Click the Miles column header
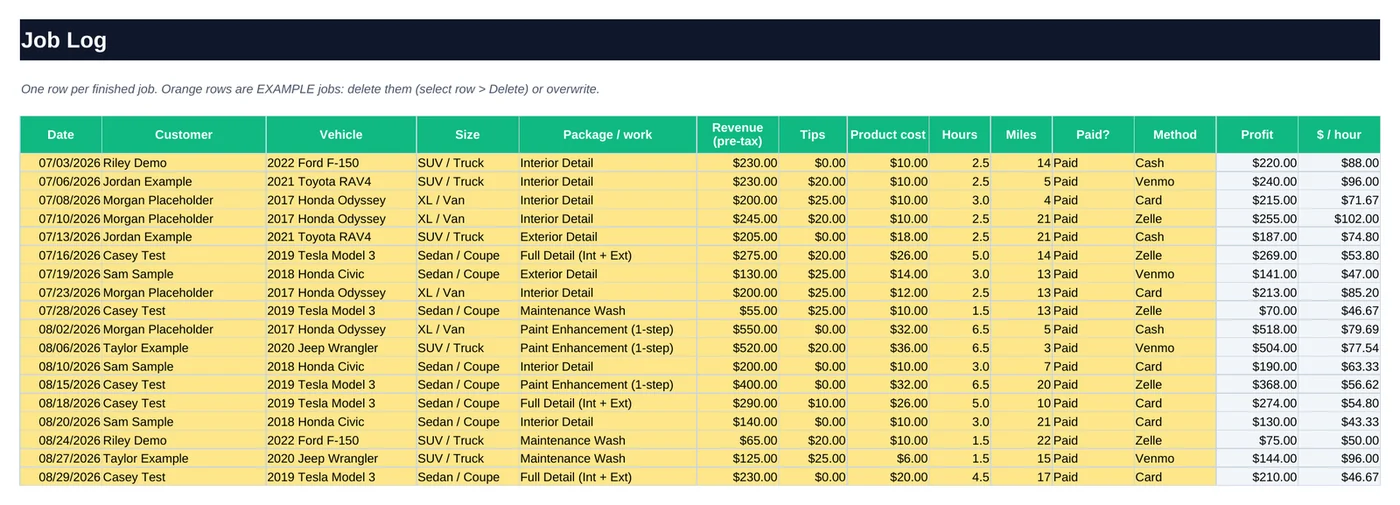Image resolution: width=1400 pixels, height=505 pixels. click(1021, 135)
